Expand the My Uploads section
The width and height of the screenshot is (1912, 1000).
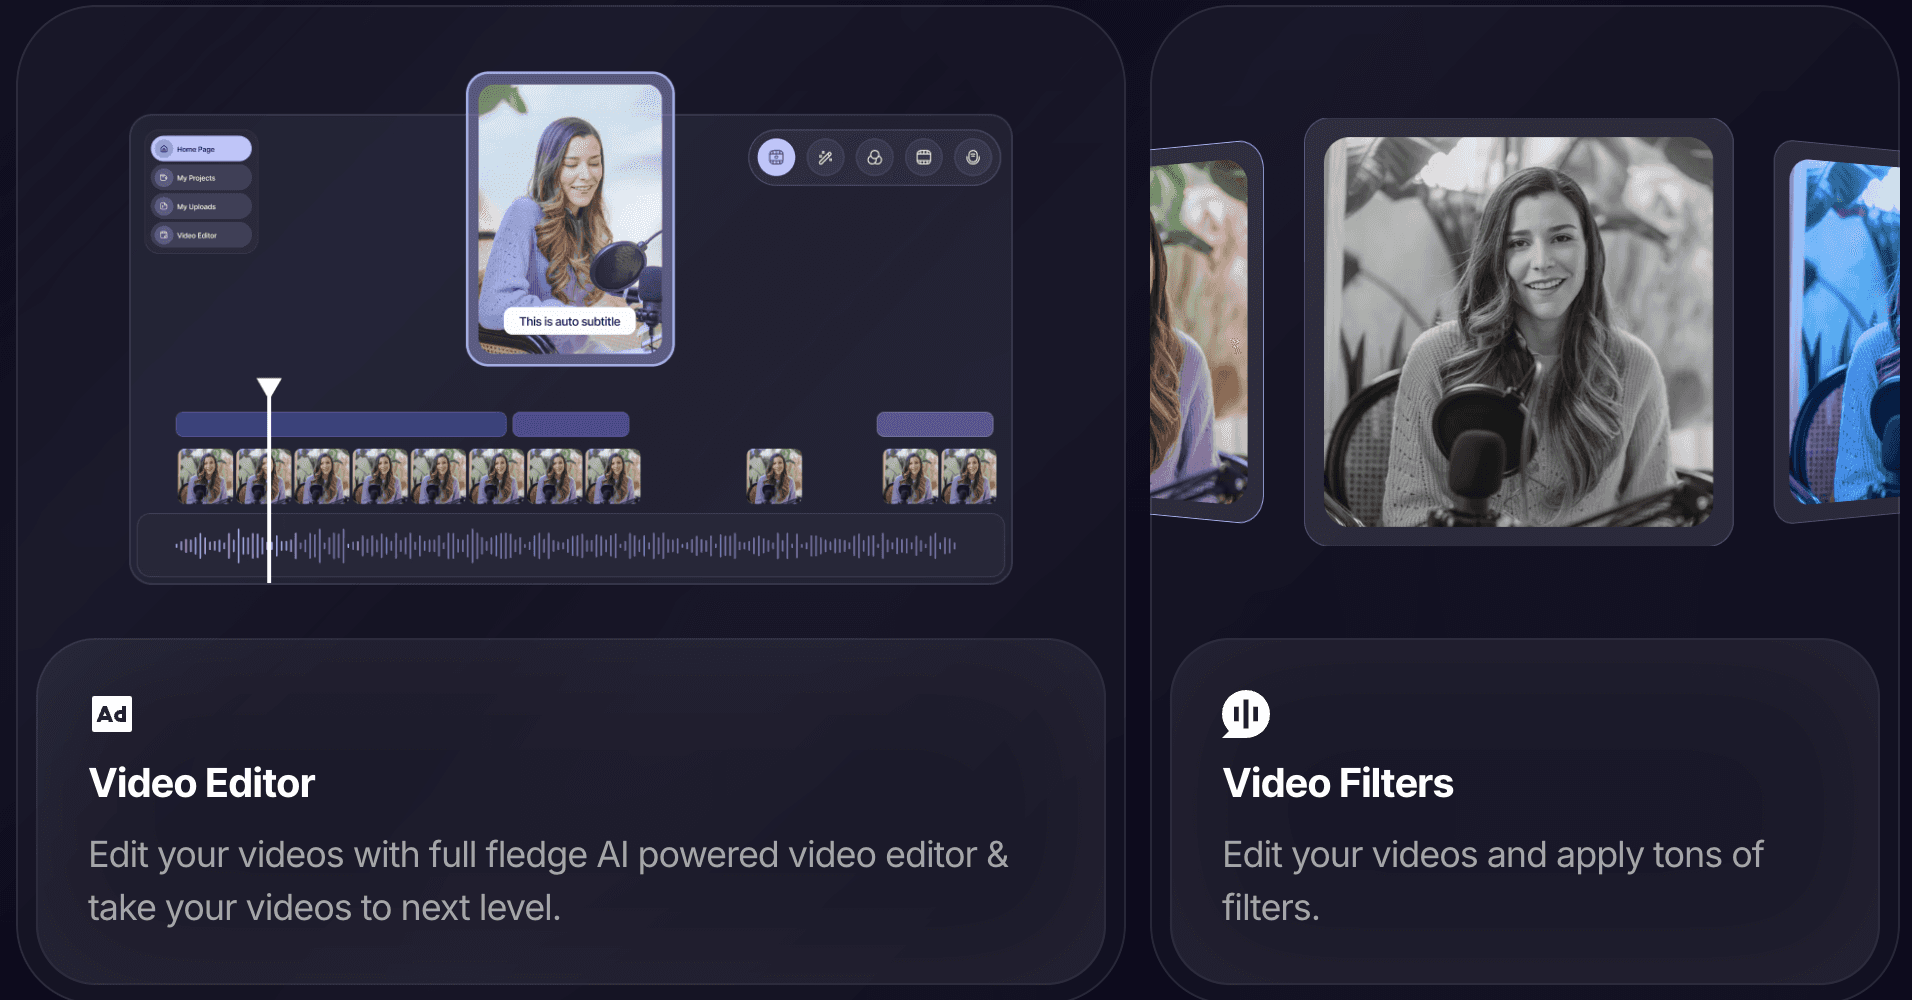pyautogui.click(x=200, y=206)
